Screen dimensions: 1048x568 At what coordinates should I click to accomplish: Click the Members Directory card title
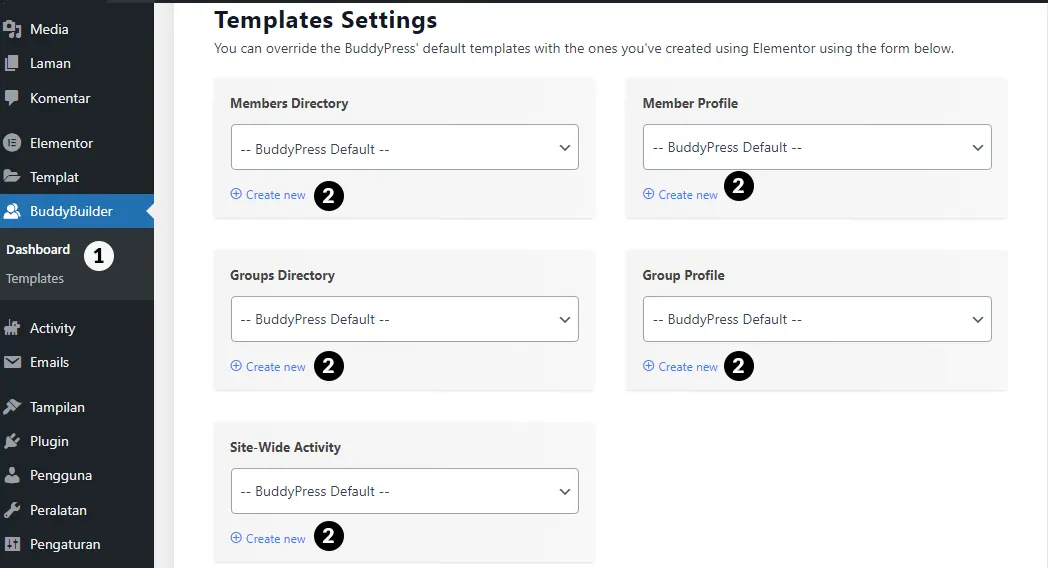click(x=289, y=104)
